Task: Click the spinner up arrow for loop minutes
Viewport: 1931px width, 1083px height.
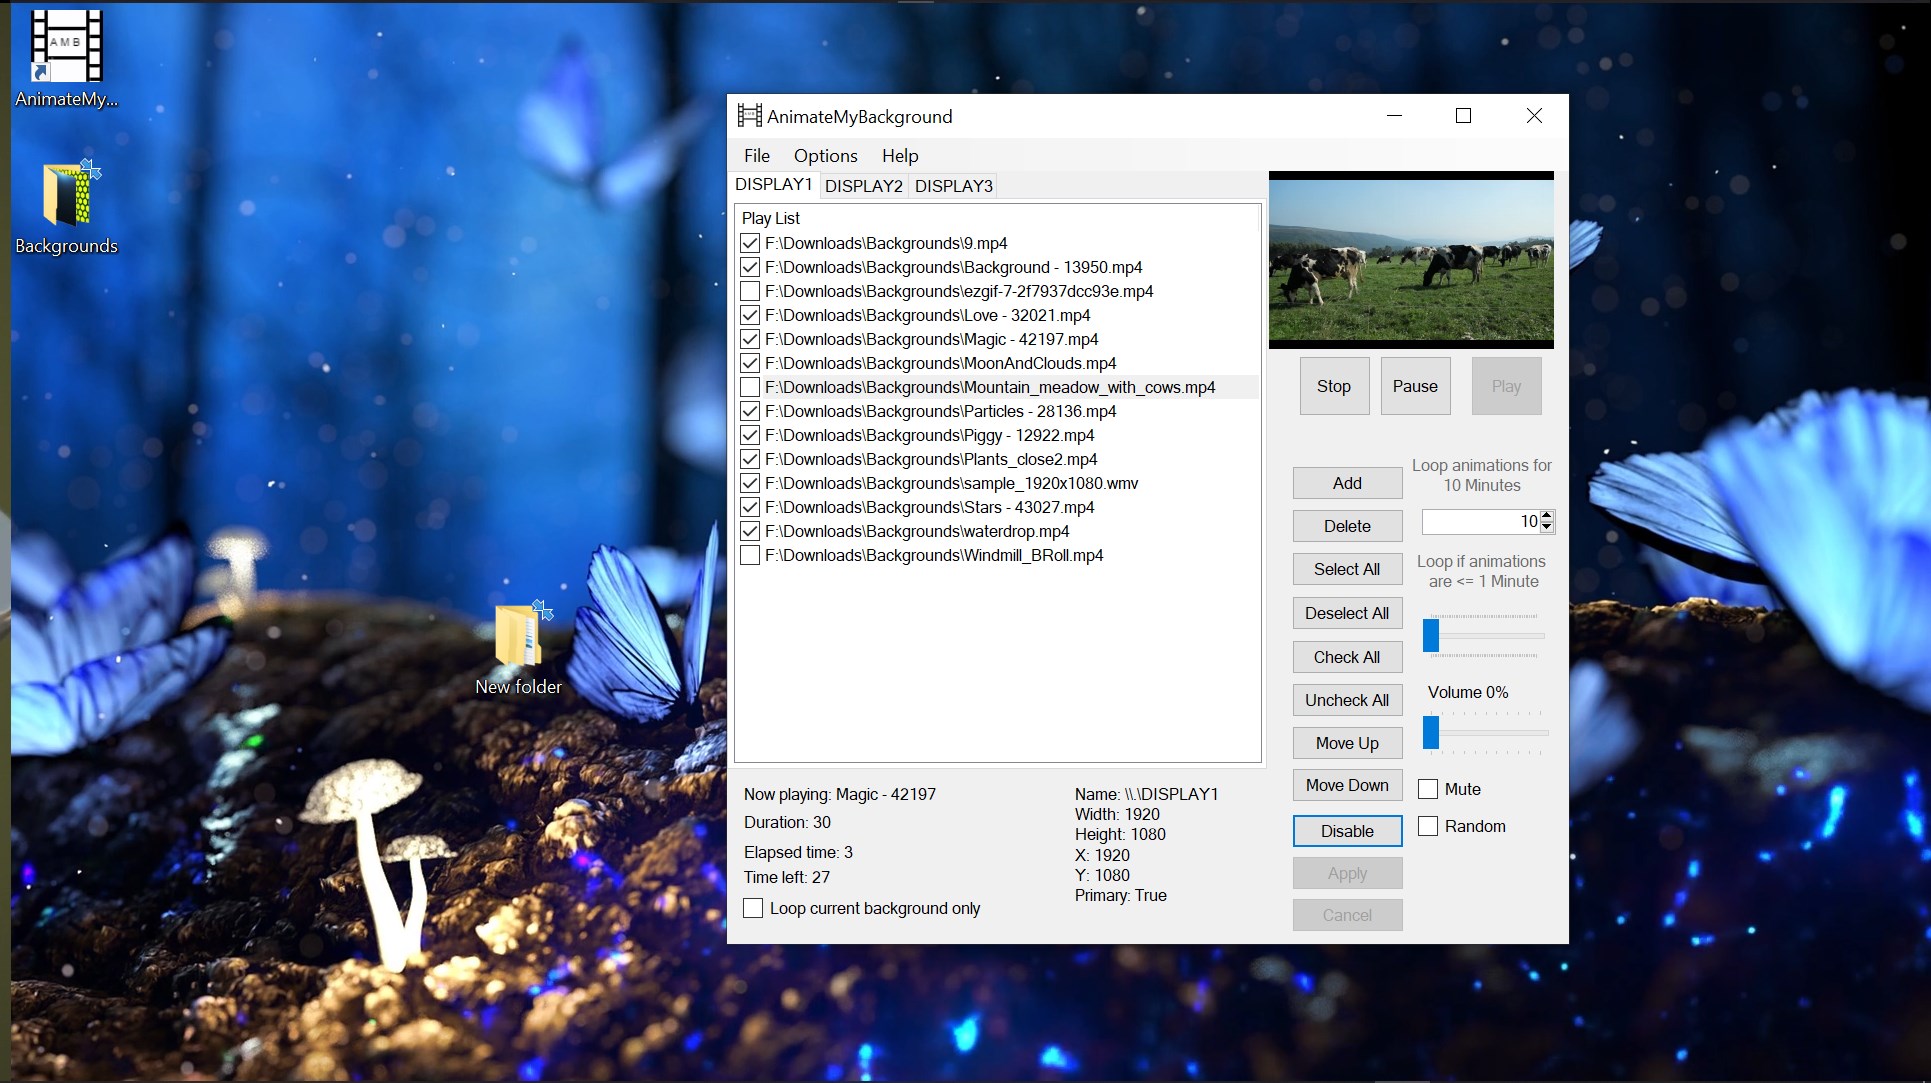Action: pyautogui.click(x=1547, y=516)
